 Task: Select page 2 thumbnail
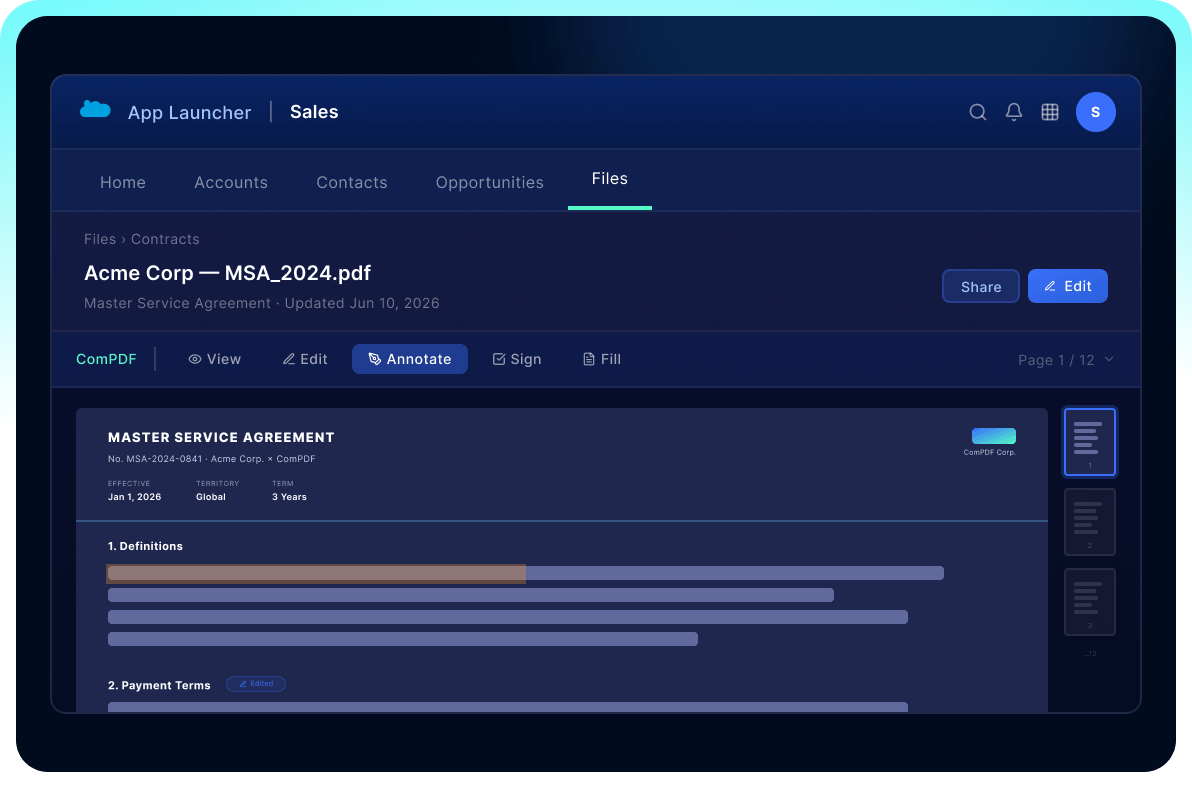click(1089, 522)
